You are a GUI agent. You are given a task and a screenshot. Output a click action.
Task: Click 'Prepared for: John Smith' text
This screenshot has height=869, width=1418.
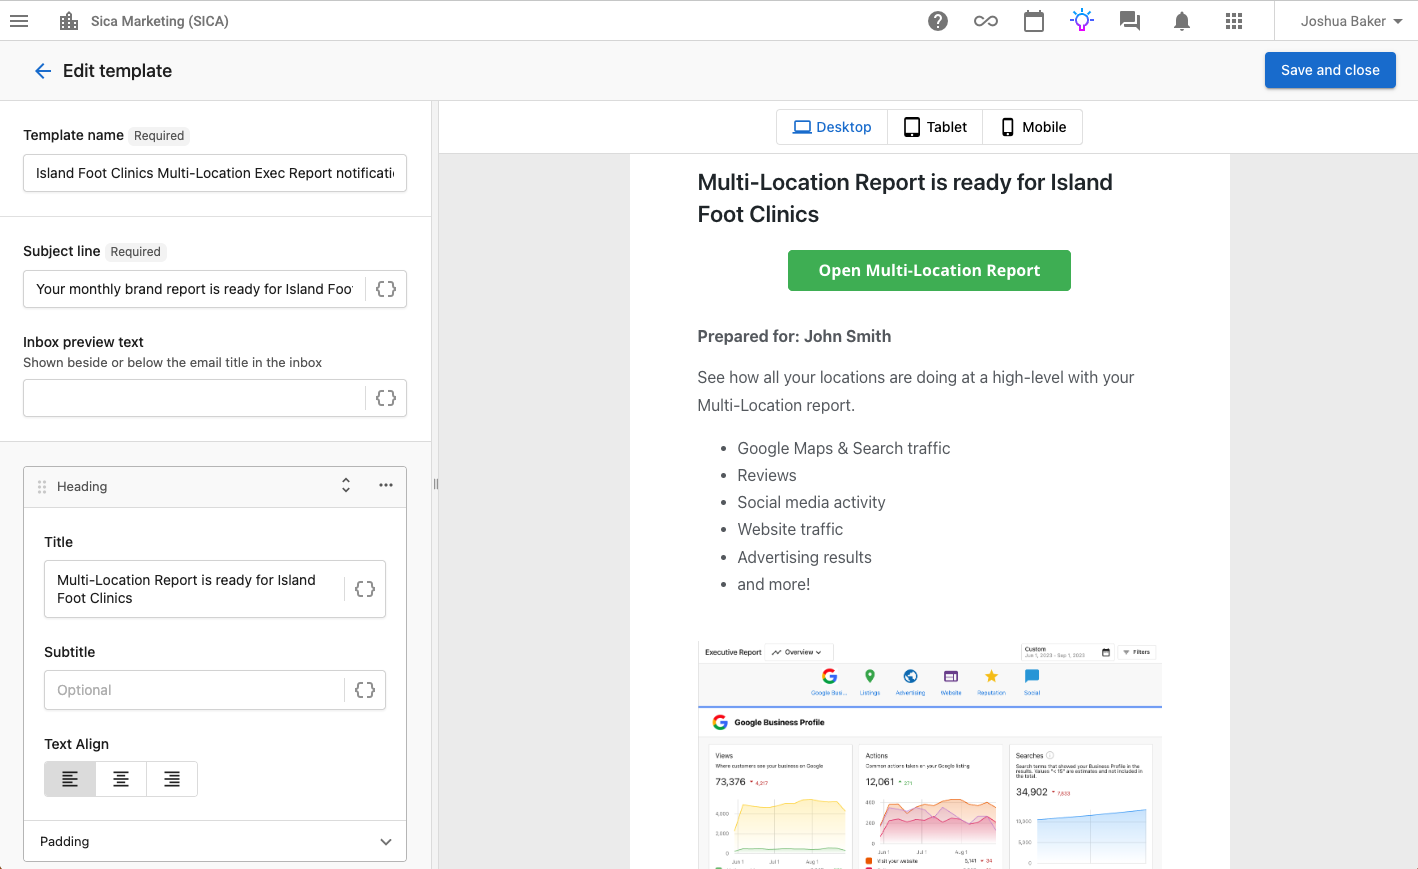point(794,336)
